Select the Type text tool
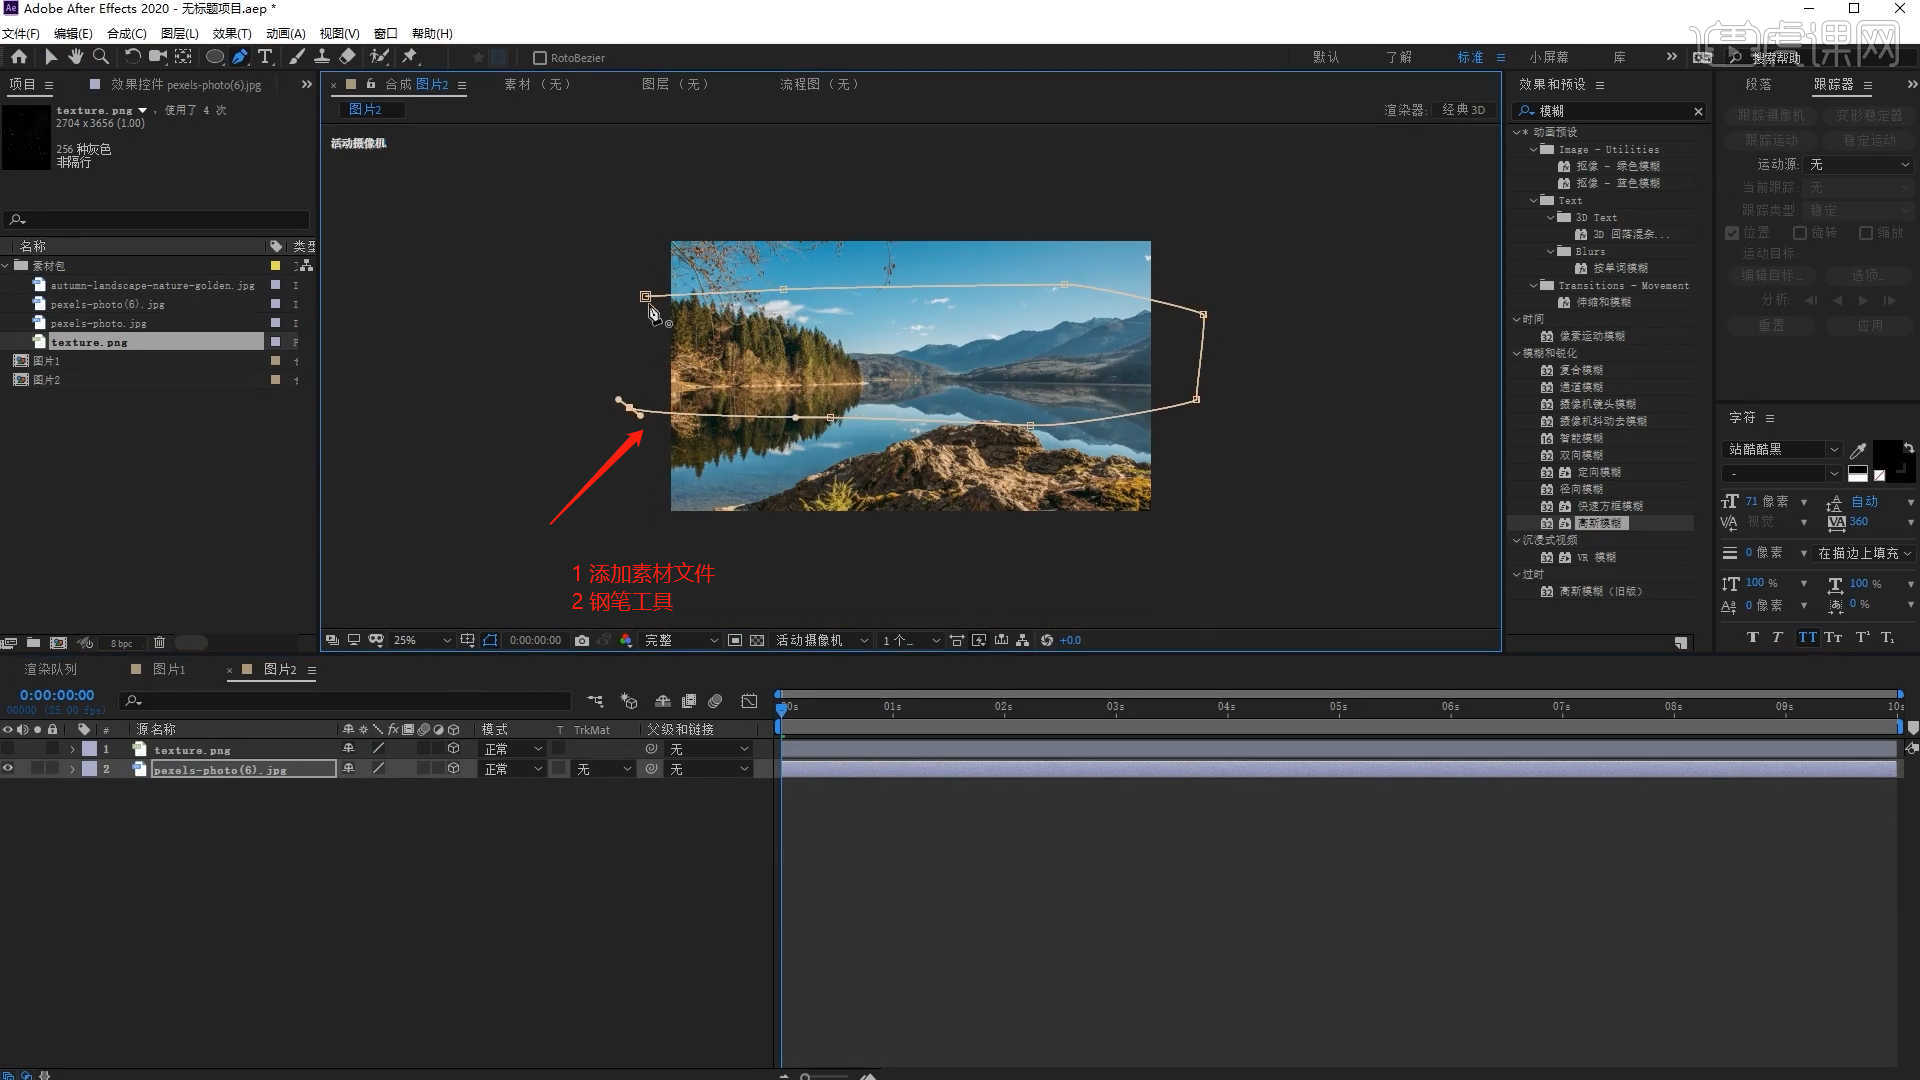Screen dimensions: 1920x1080 [264, 57]
